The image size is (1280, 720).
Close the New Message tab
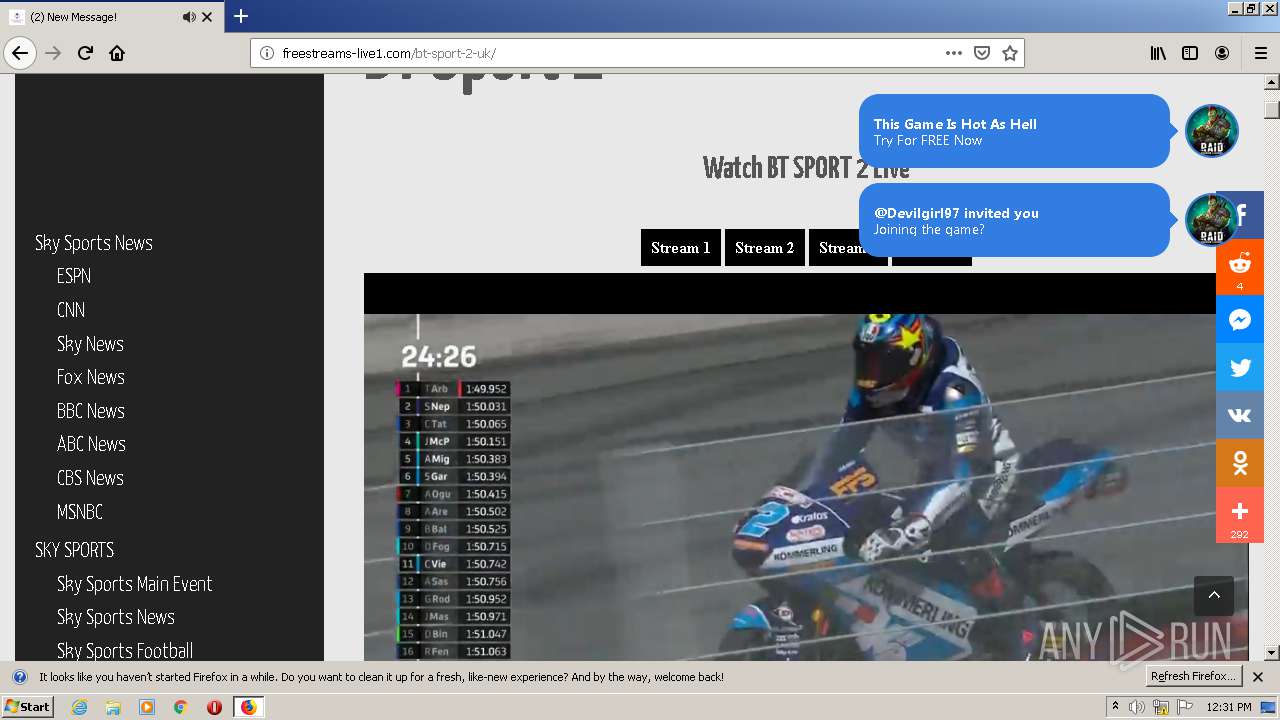tap(207, 17)
